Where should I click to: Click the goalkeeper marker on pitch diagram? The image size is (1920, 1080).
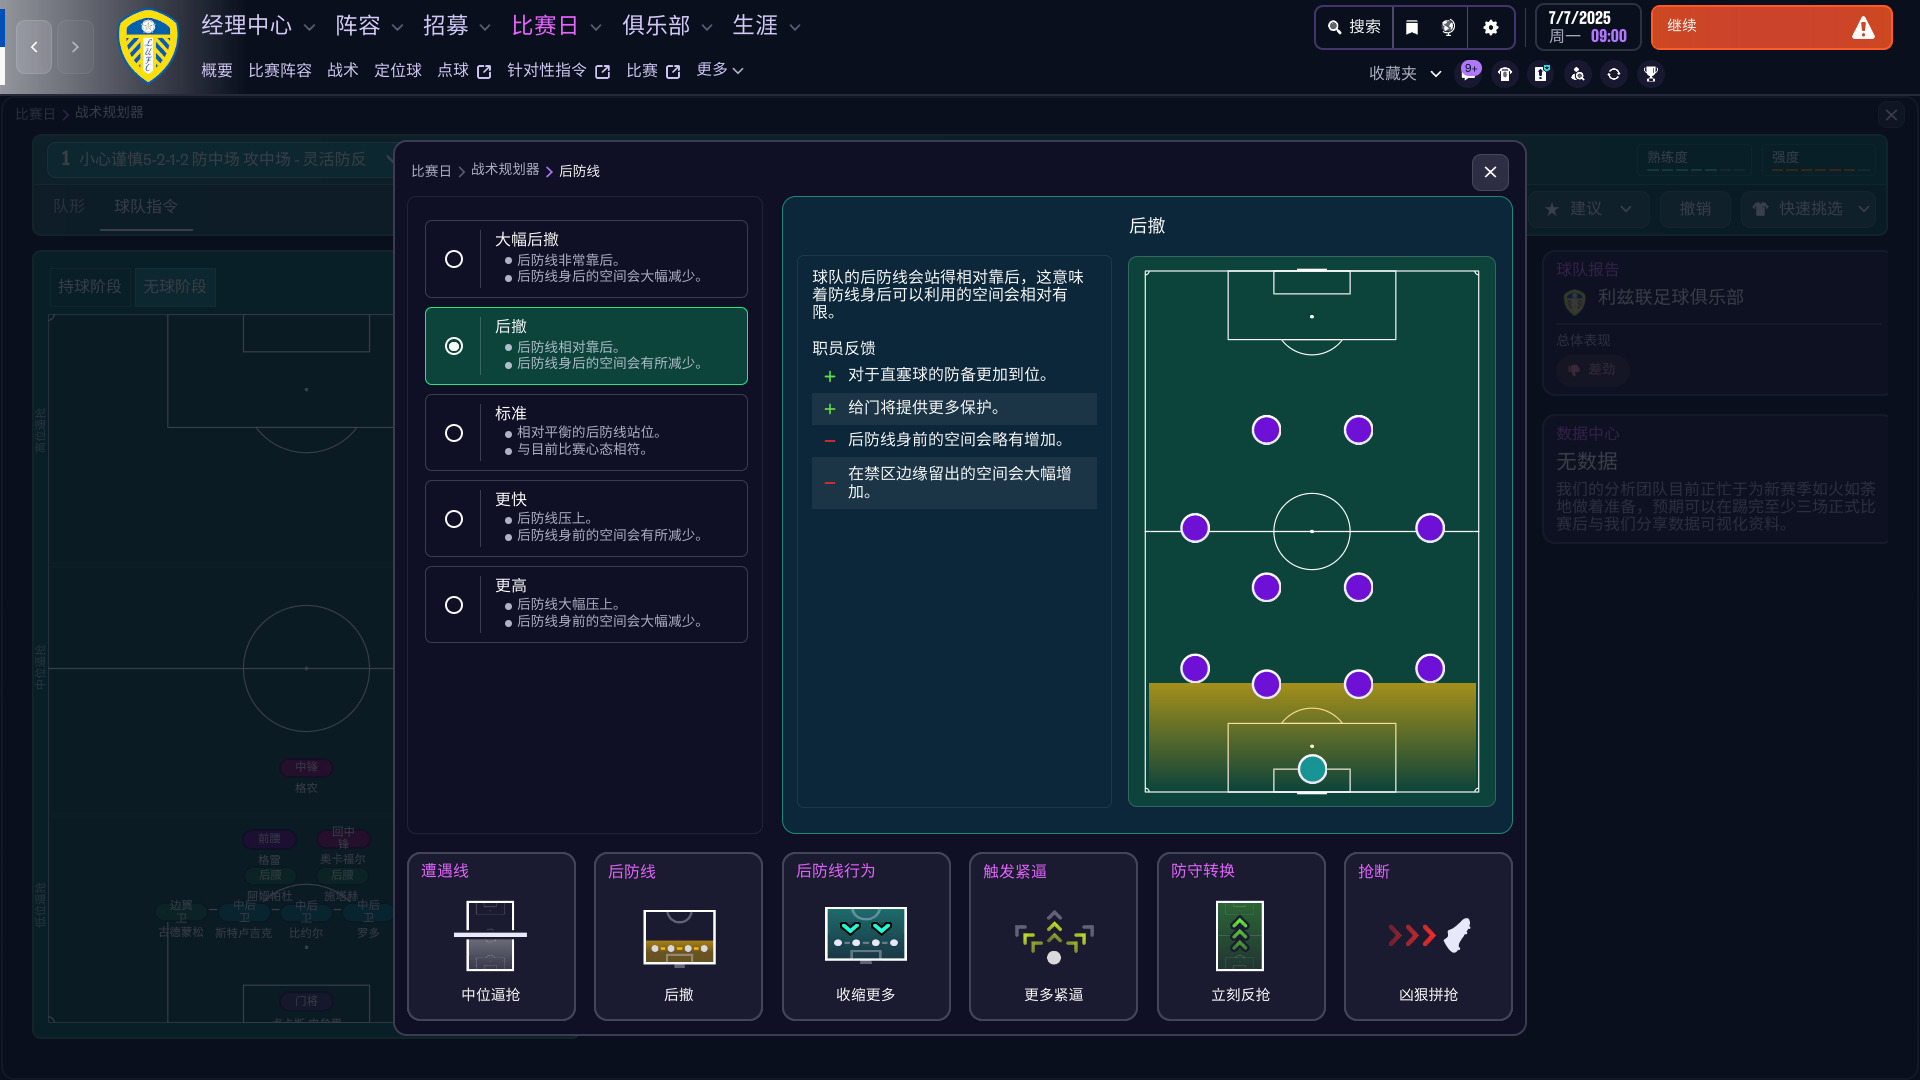click(x=1312, y=769)
